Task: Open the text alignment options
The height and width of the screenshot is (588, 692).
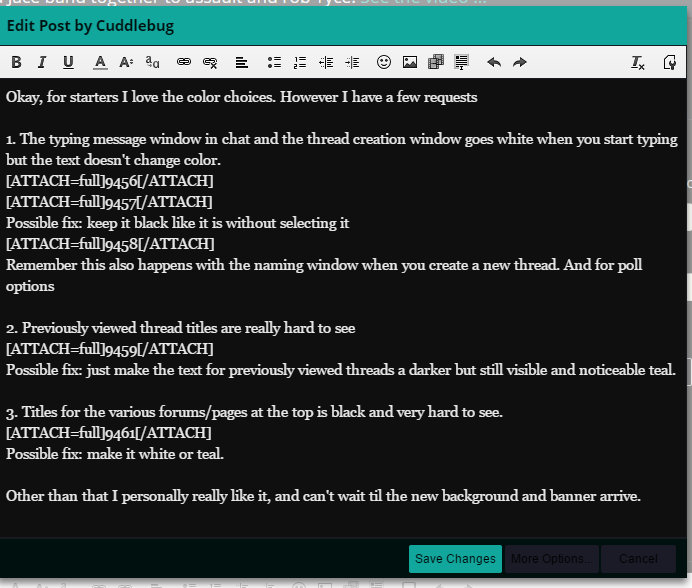Action: (x=241, y=62)
